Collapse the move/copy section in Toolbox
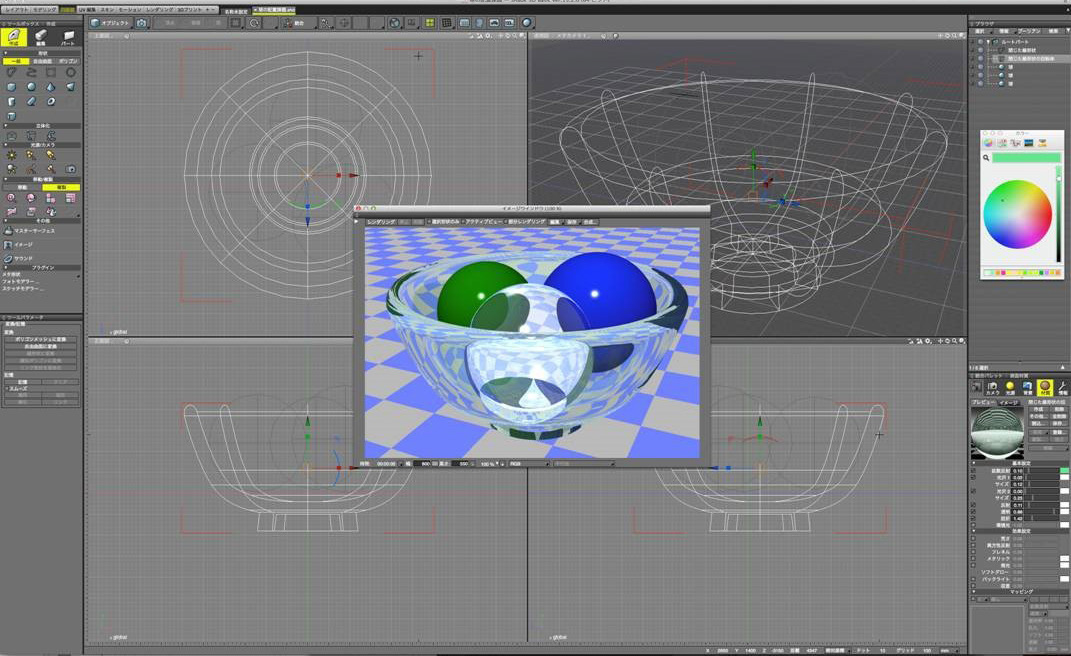The height and width of the screenshot is (656, 1071). coord(5,179)
